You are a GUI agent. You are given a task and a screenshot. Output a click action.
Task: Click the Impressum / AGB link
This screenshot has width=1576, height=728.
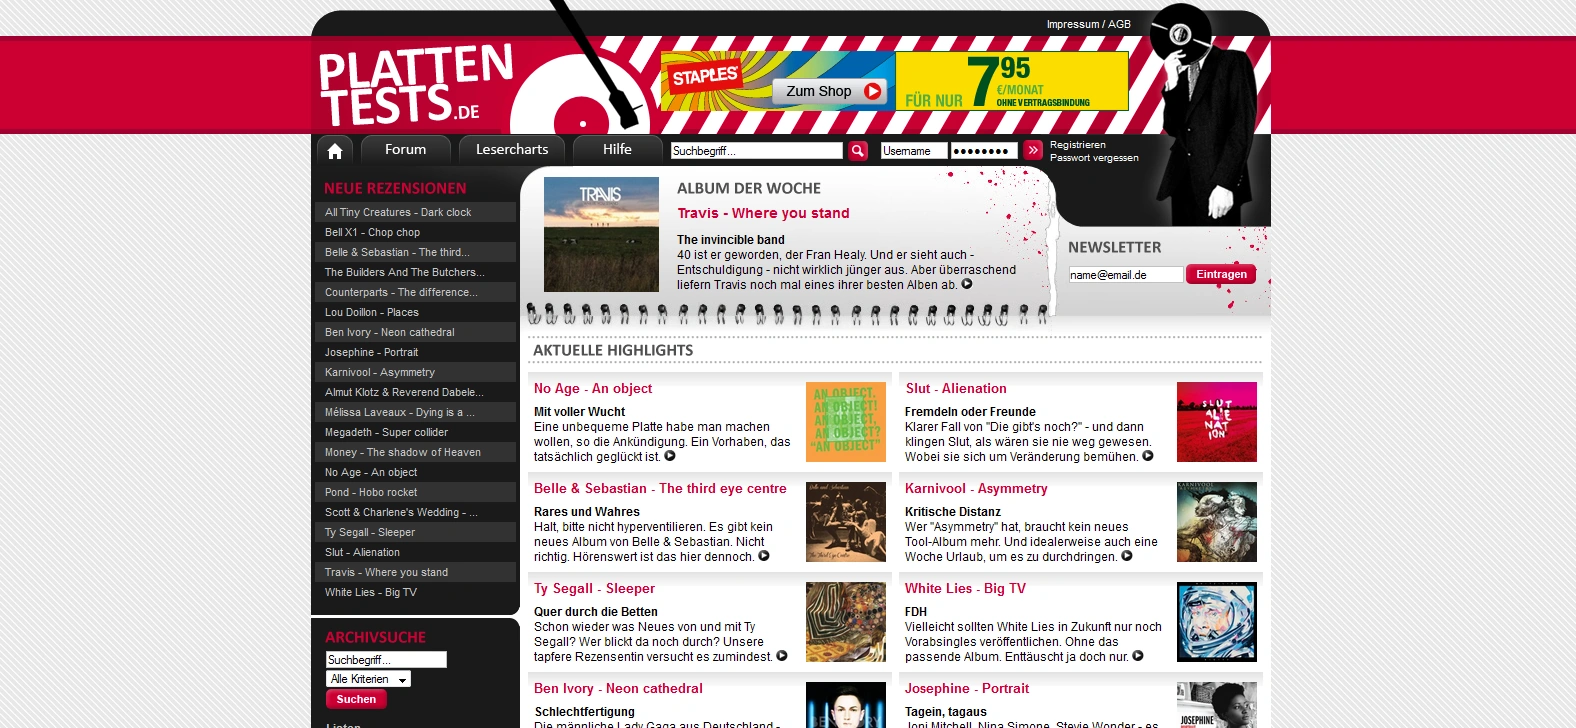point(1089,24)
